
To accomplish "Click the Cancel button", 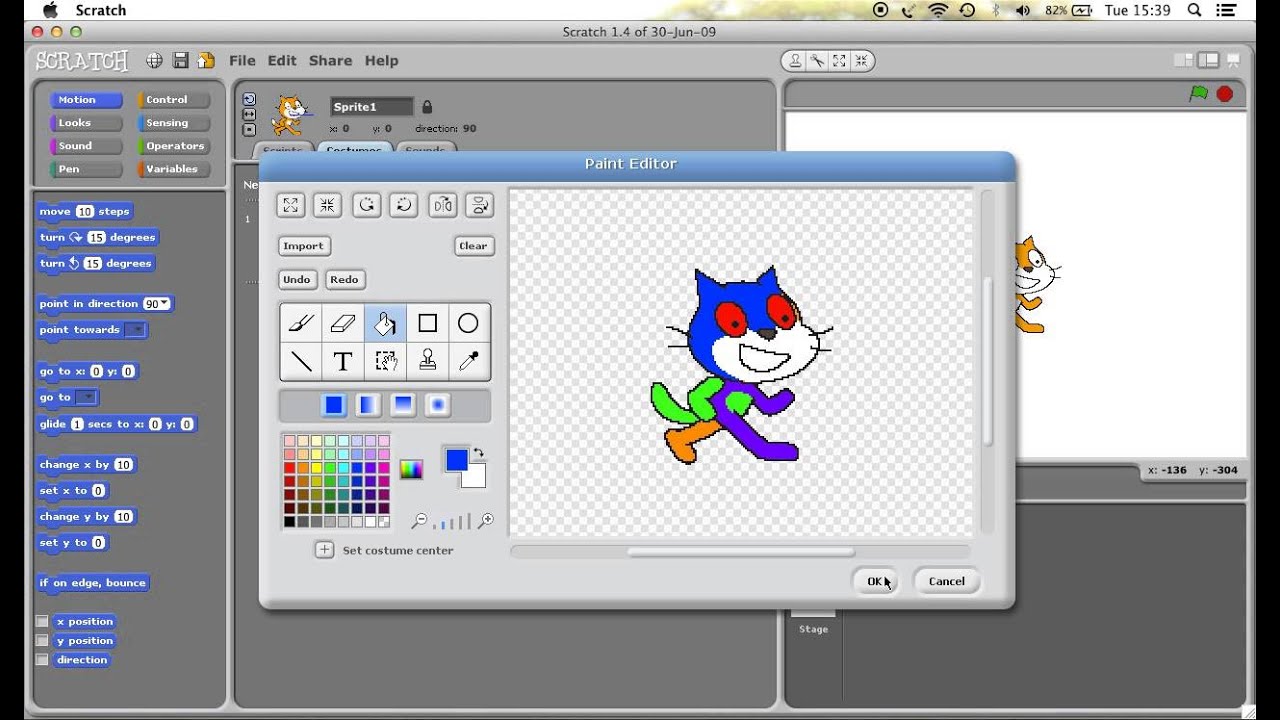I will [946, 581].
